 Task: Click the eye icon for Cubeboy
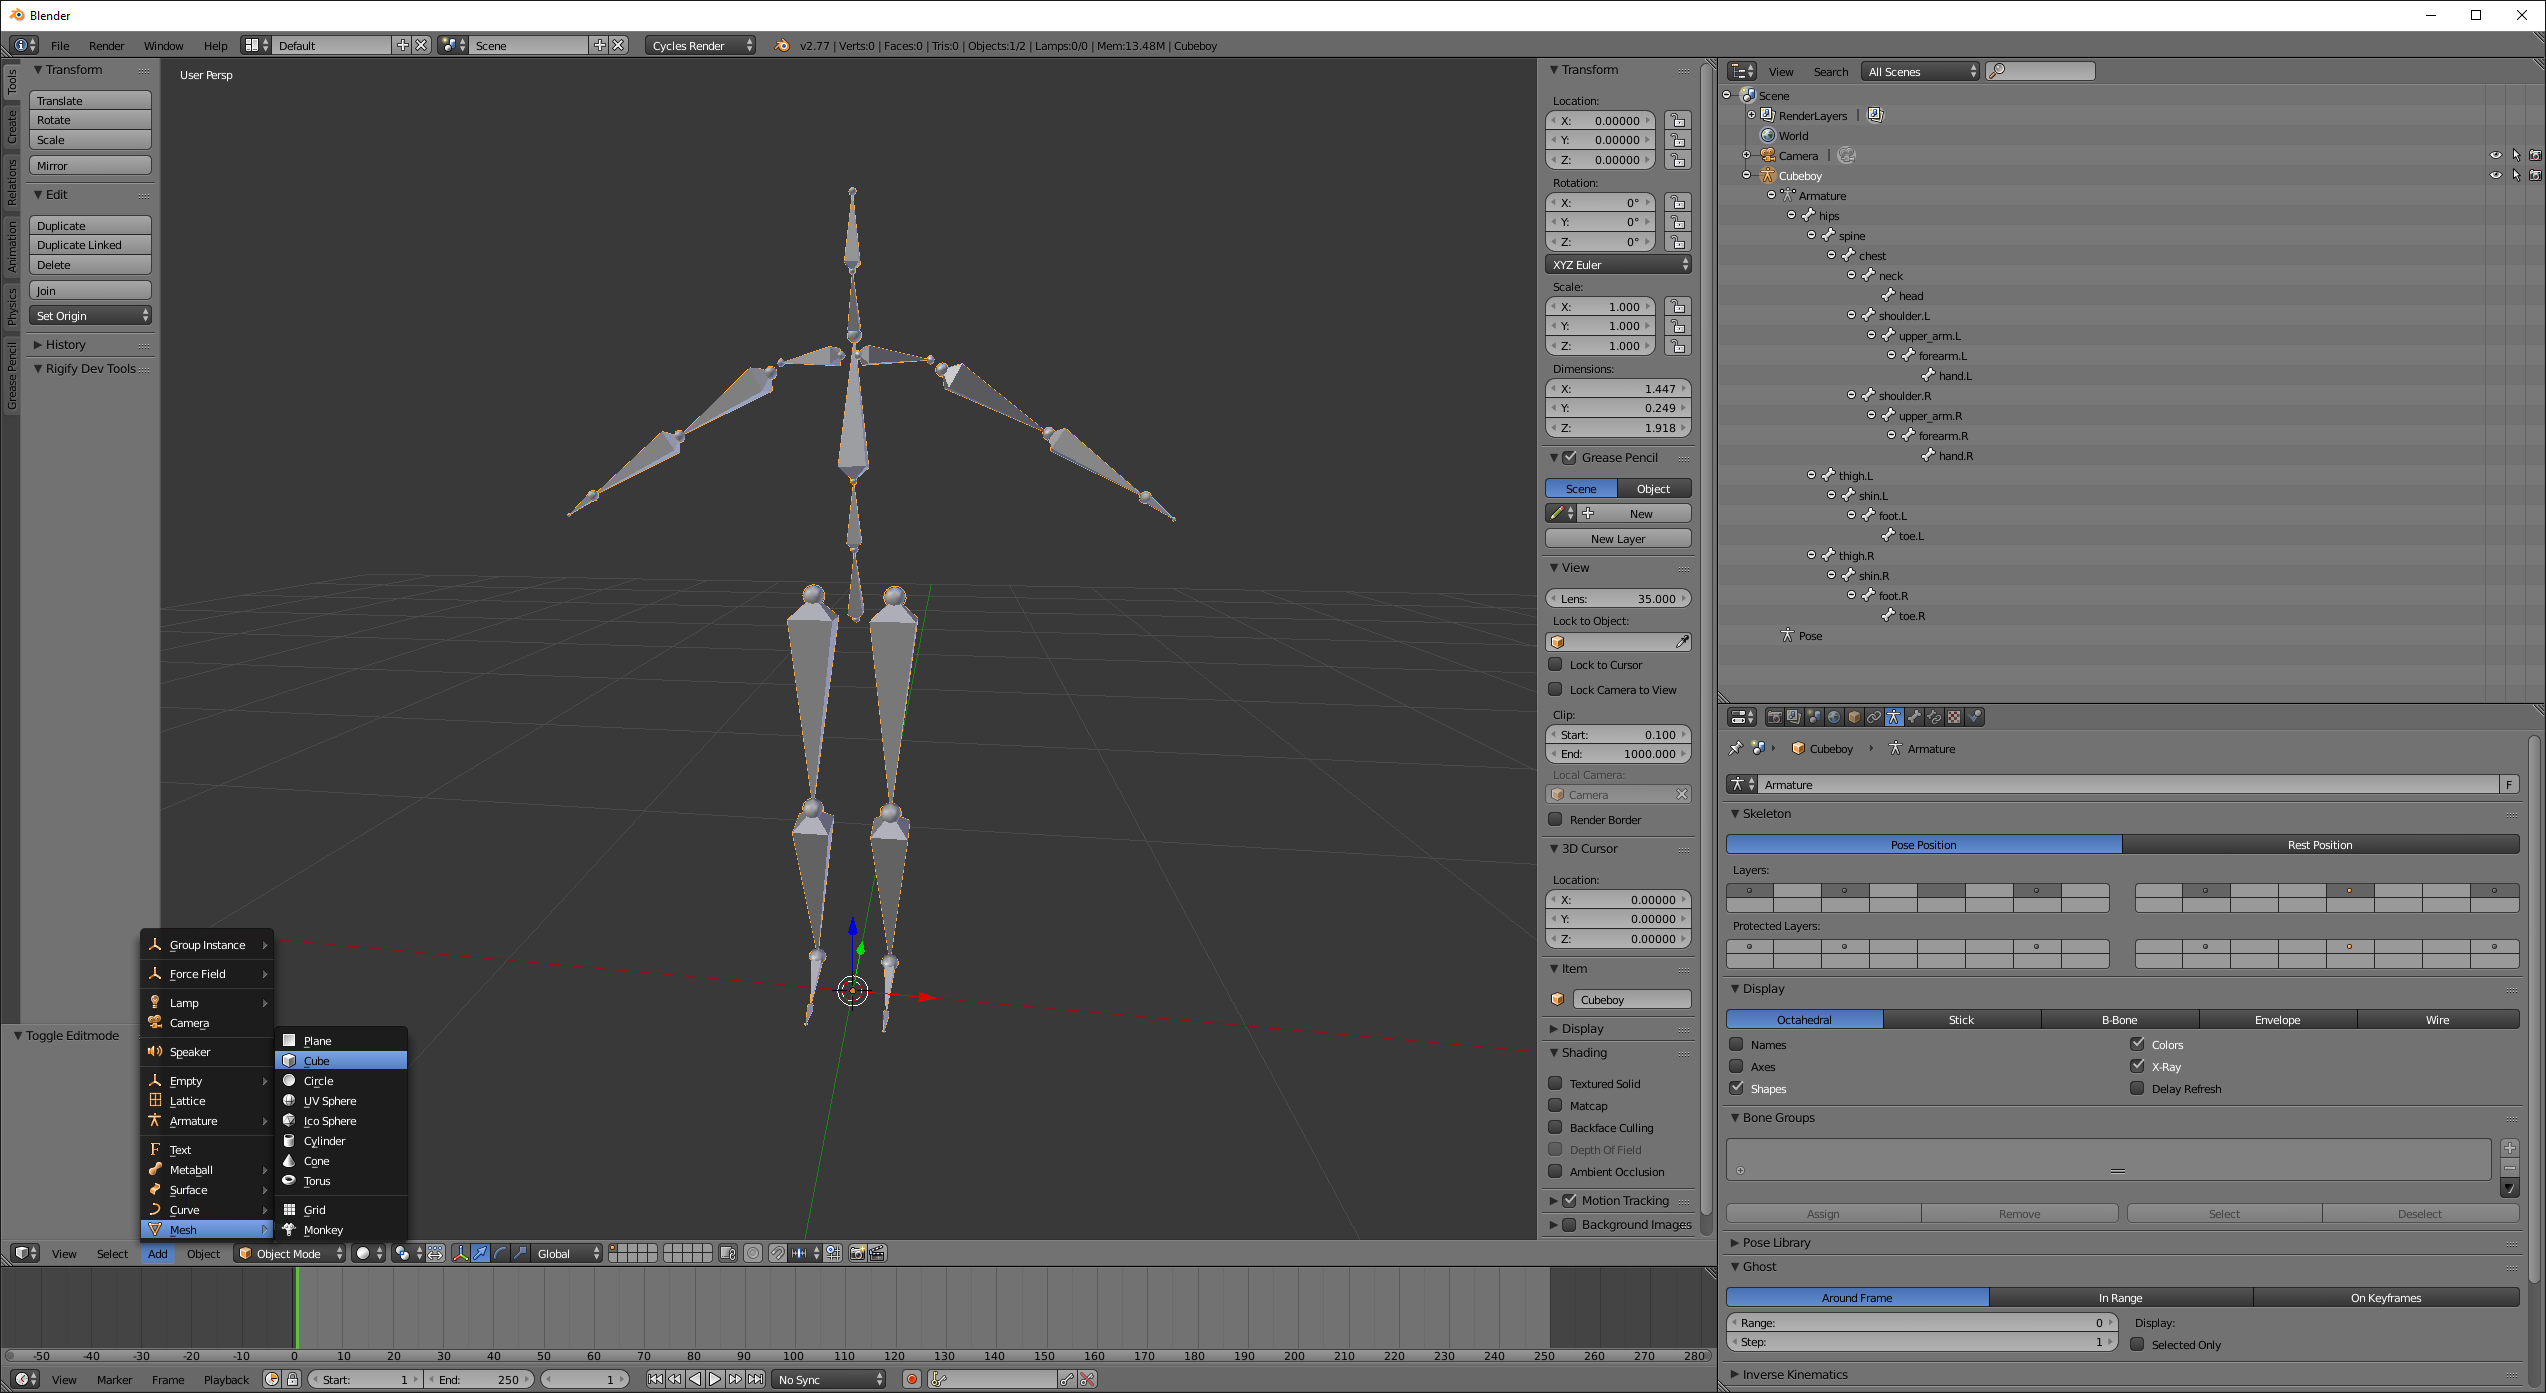coord(2495,175)
